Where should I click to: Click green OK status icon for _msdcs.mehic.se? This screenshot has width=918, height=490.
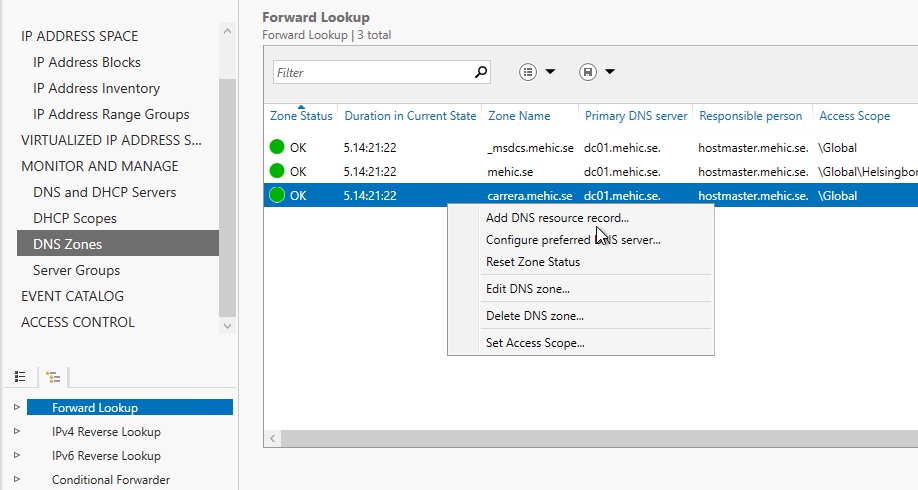pyautogui.click(x=277, y=148)
